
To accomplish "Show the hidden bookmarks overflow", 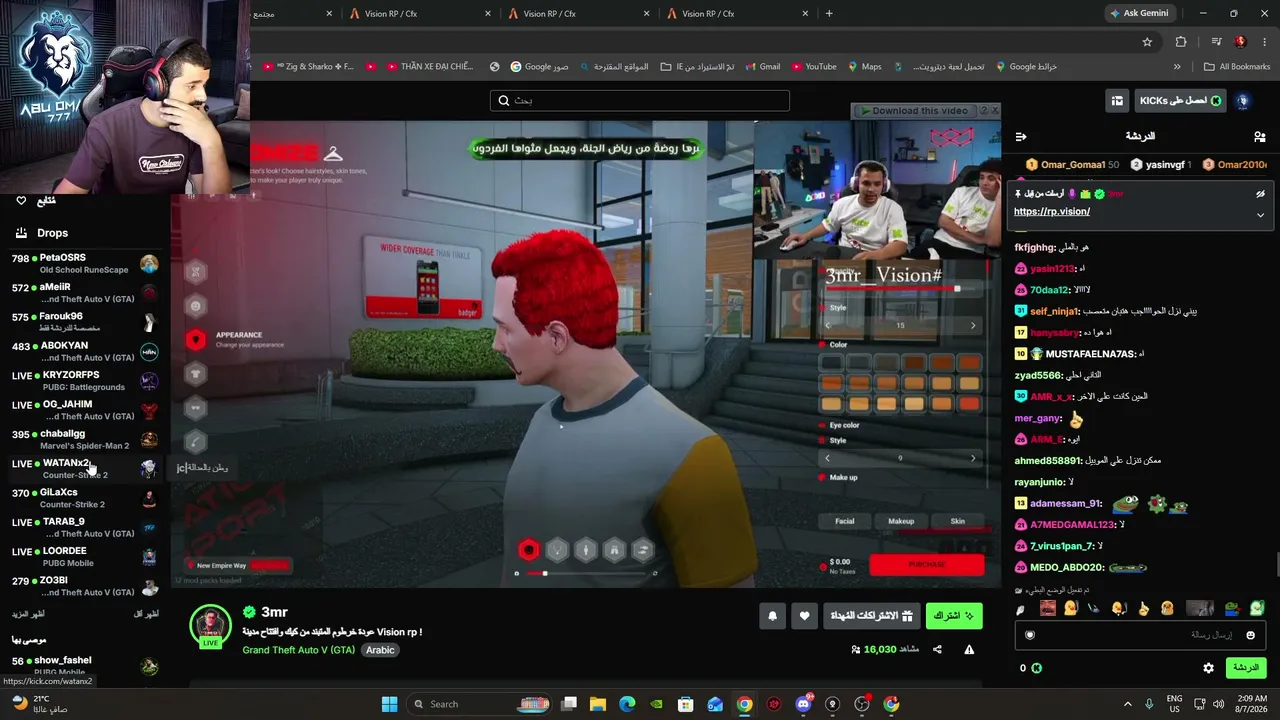I will tap(1177, 67).
